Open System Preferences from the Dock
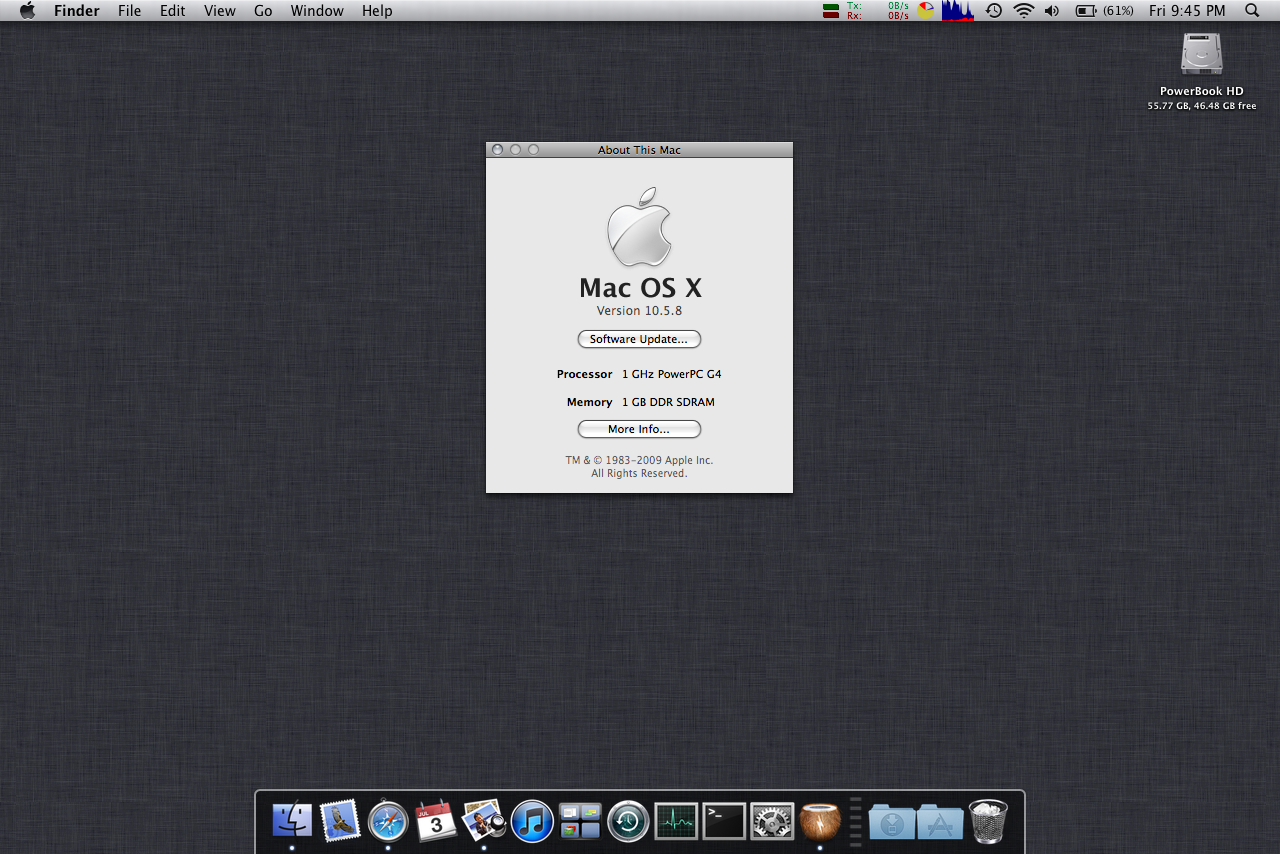 772,821
